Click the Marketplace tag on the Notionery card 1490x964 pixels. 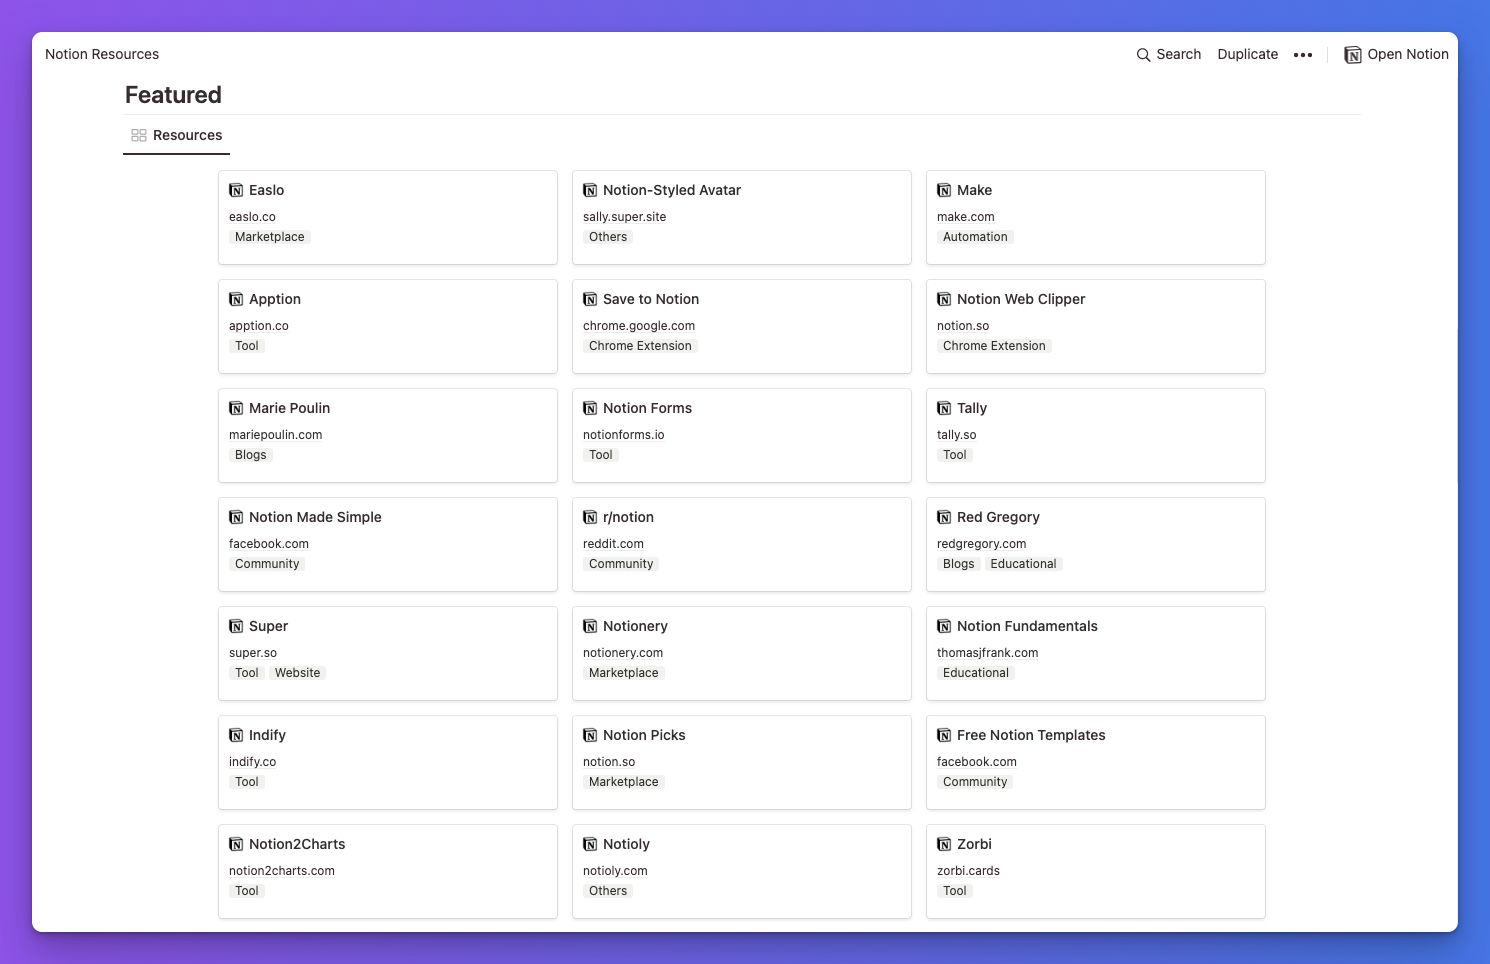click(623, 672)
